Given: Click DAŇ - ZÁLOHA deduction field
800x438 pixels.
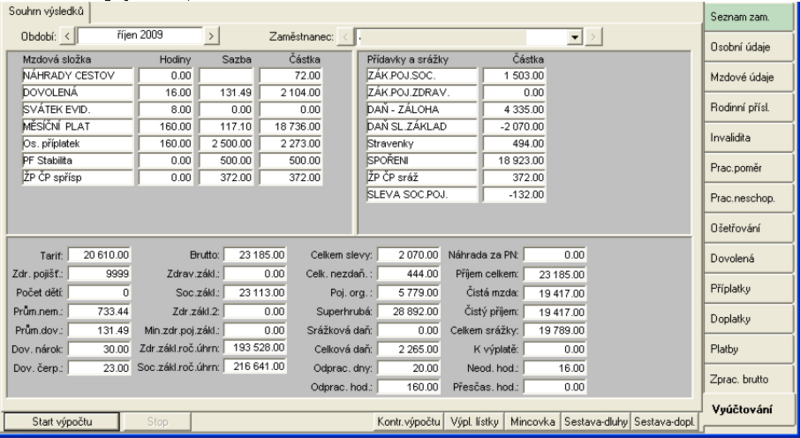Looking at the screenshot, I should tap(422, 110).
